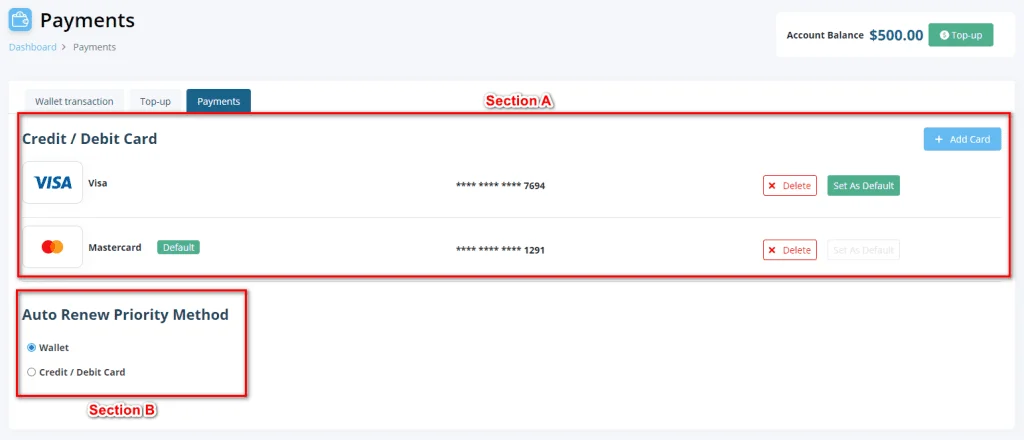Viewport: 1024px width, 440px height.
Task: Open the Top-up tab
Action: click(155, 101)
